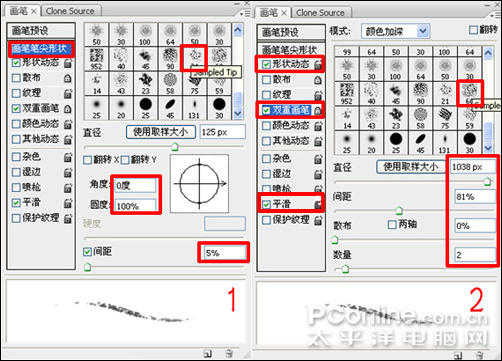Click lock icon beside 其他动态 in right panel
This screenshot has height=361, width=502.
click(x=318, y=141)
